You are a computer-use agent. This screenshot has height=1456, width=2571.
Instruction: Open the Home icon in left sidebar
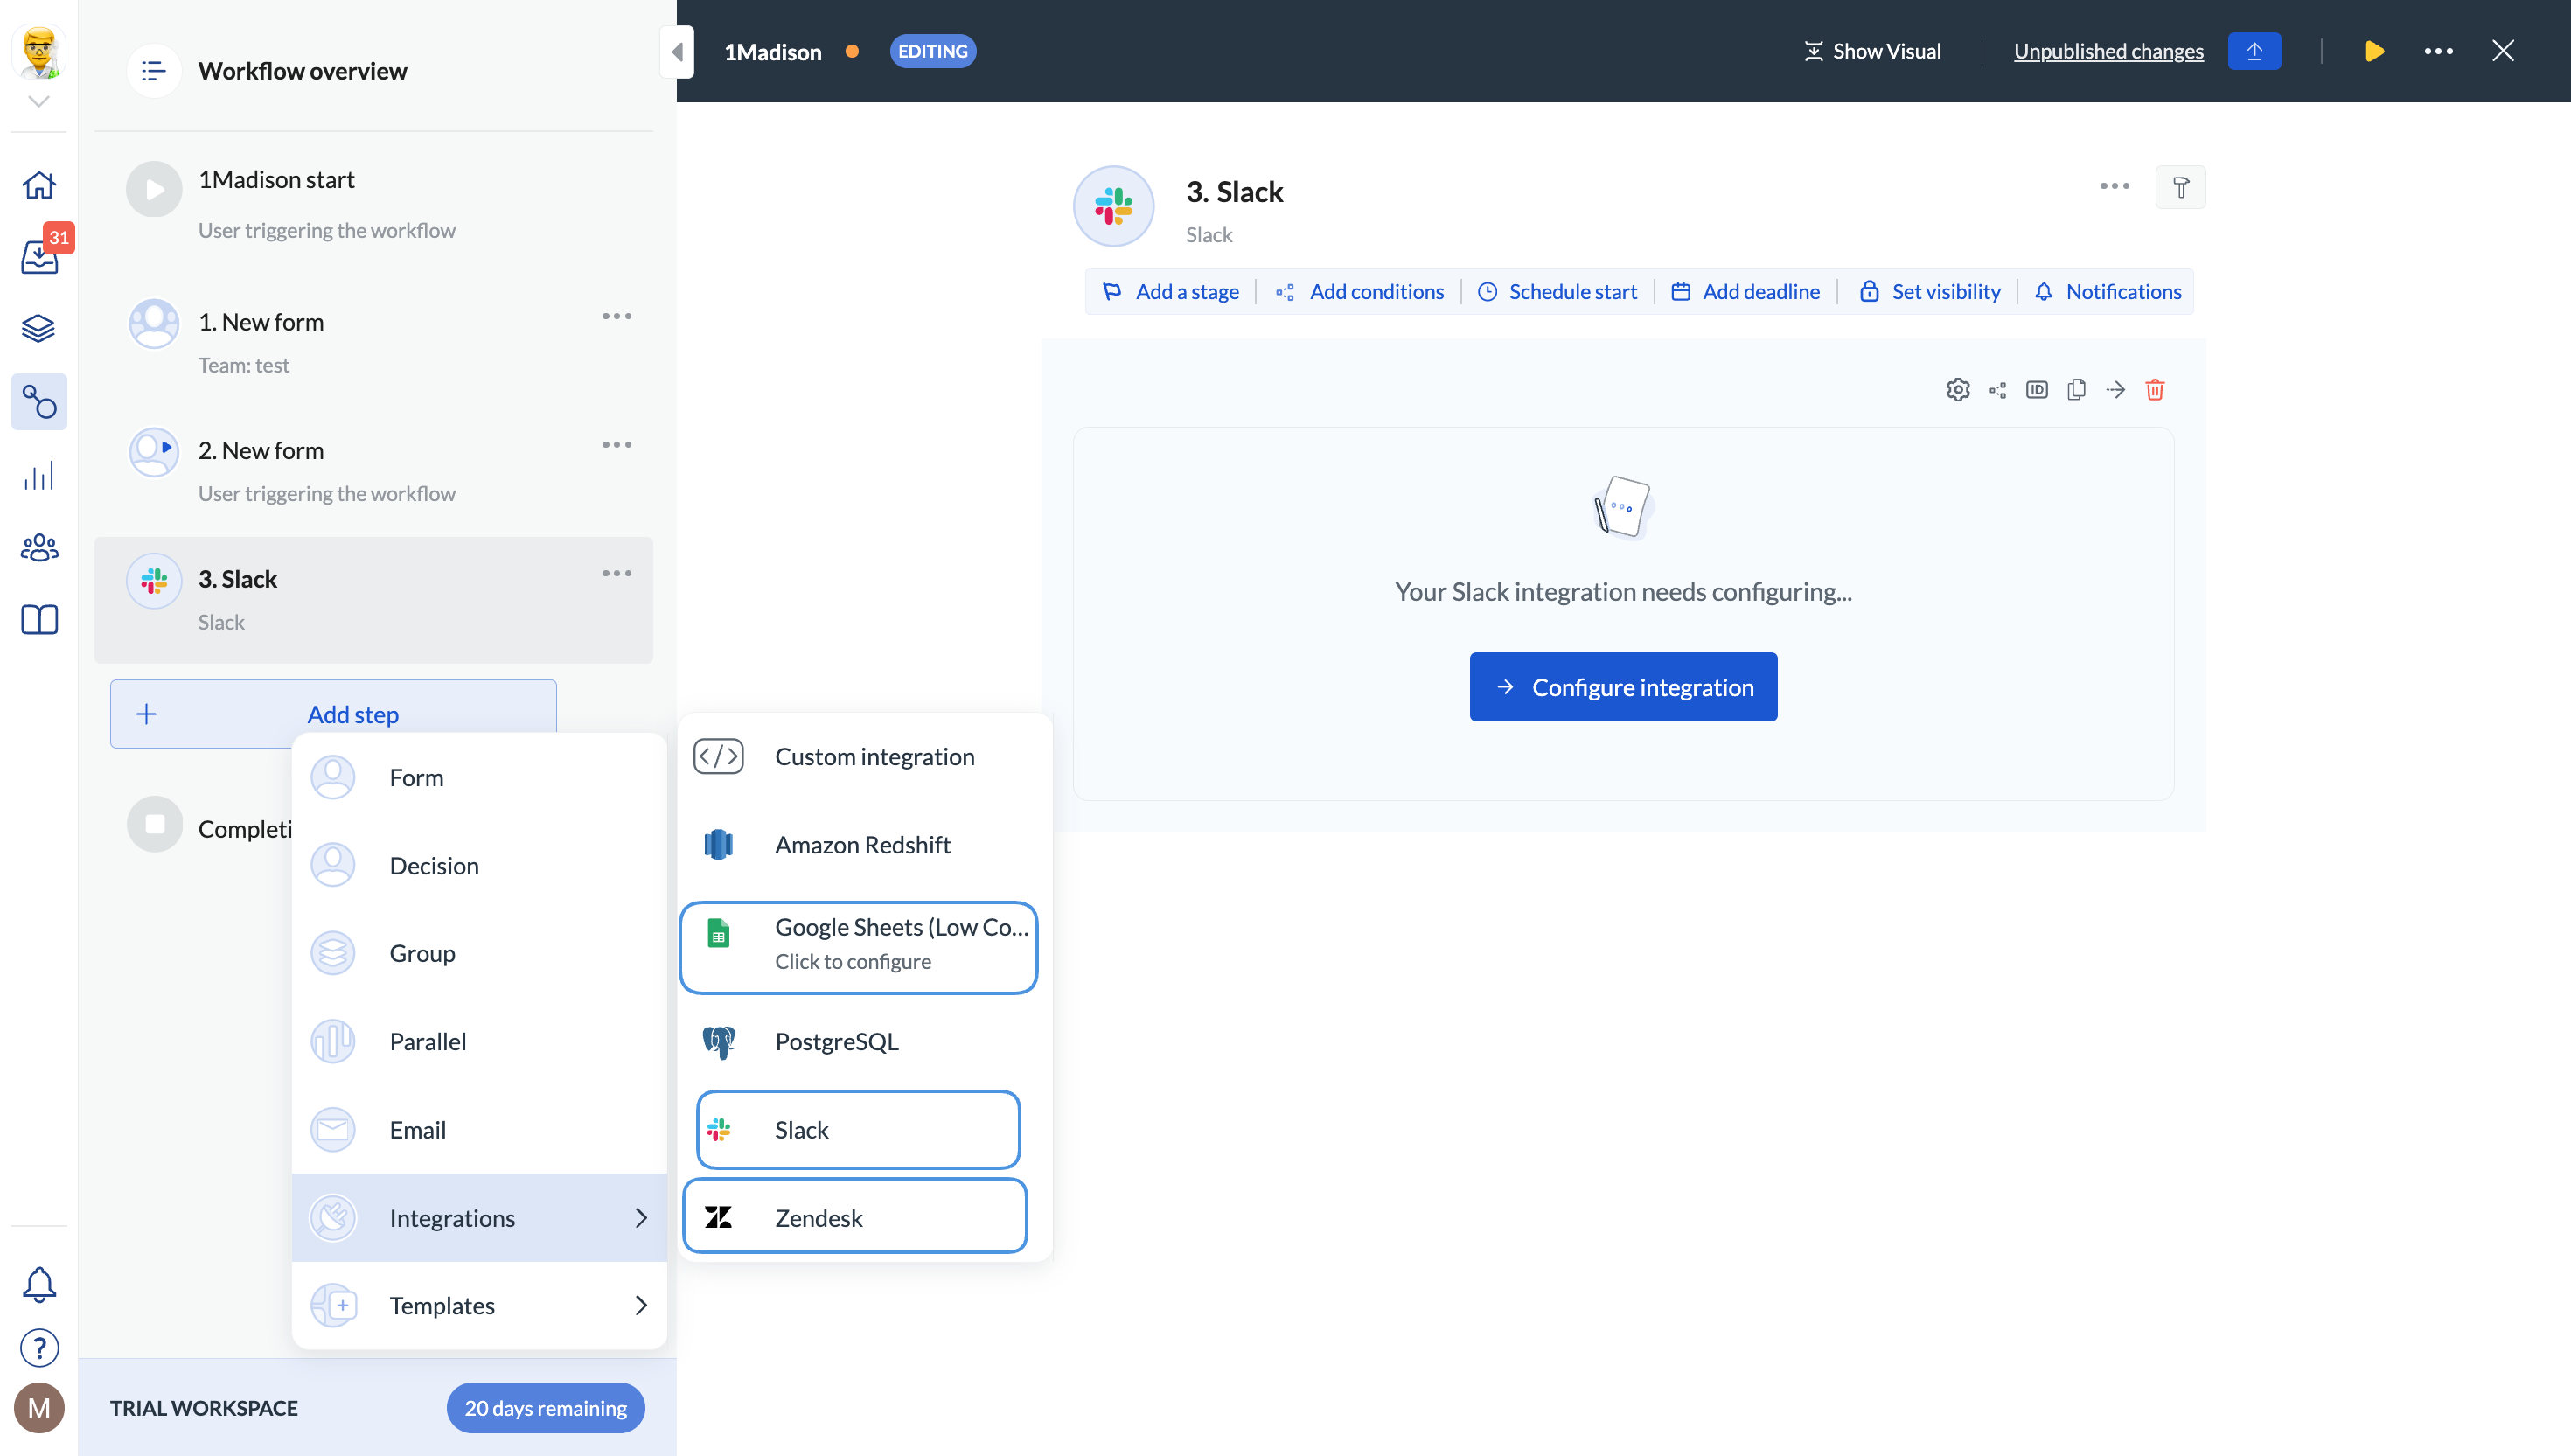(x=39, y=185)
